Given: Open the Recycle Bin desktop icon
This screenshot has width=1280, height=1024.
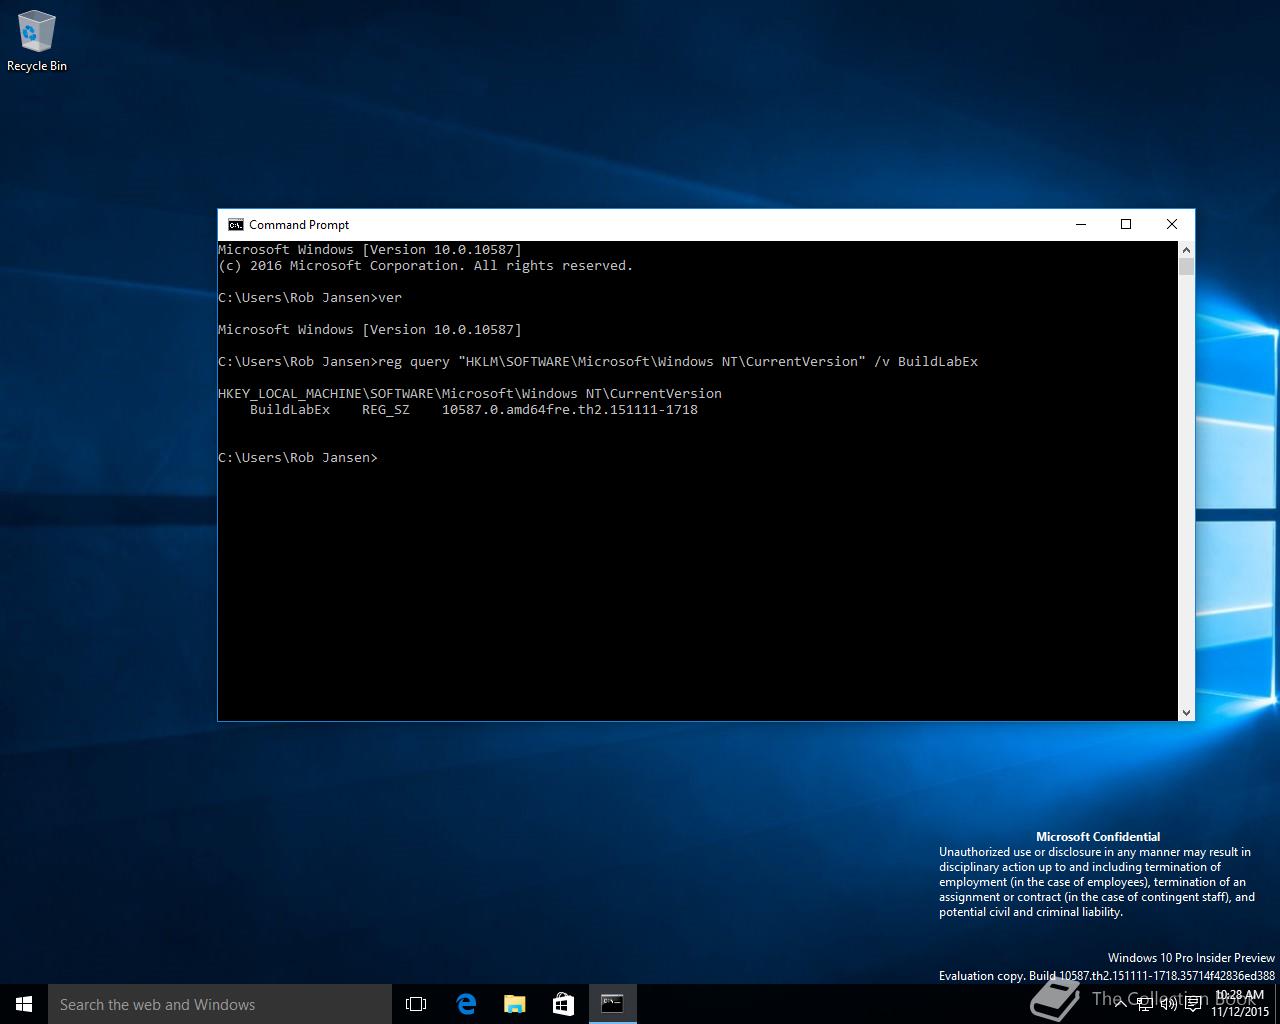Looking at the screenshot, I should [36, 41].
